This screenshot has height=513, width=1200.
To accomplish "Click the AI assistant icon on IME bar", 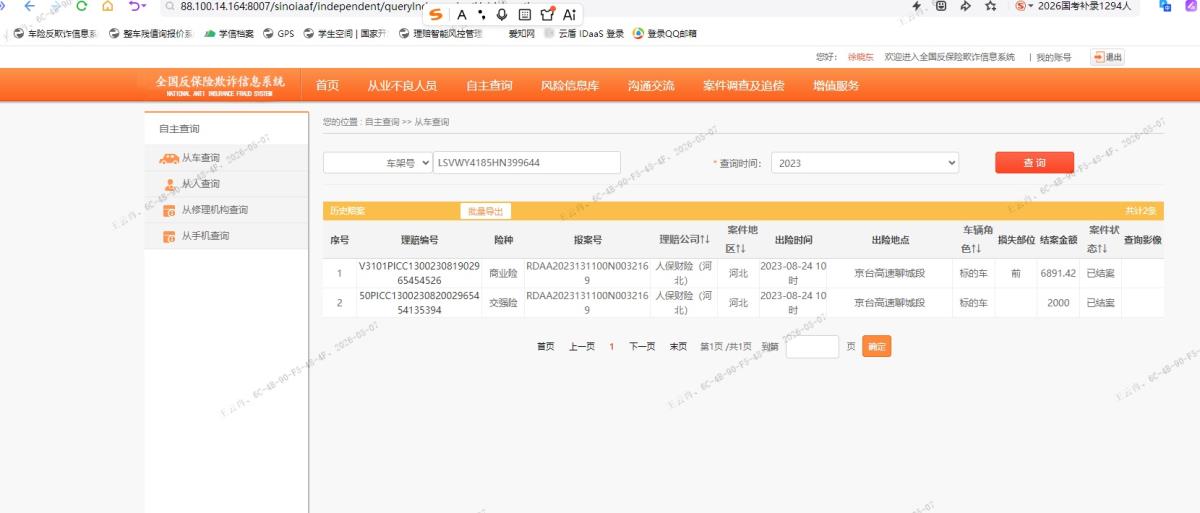I will click(570, 14).
